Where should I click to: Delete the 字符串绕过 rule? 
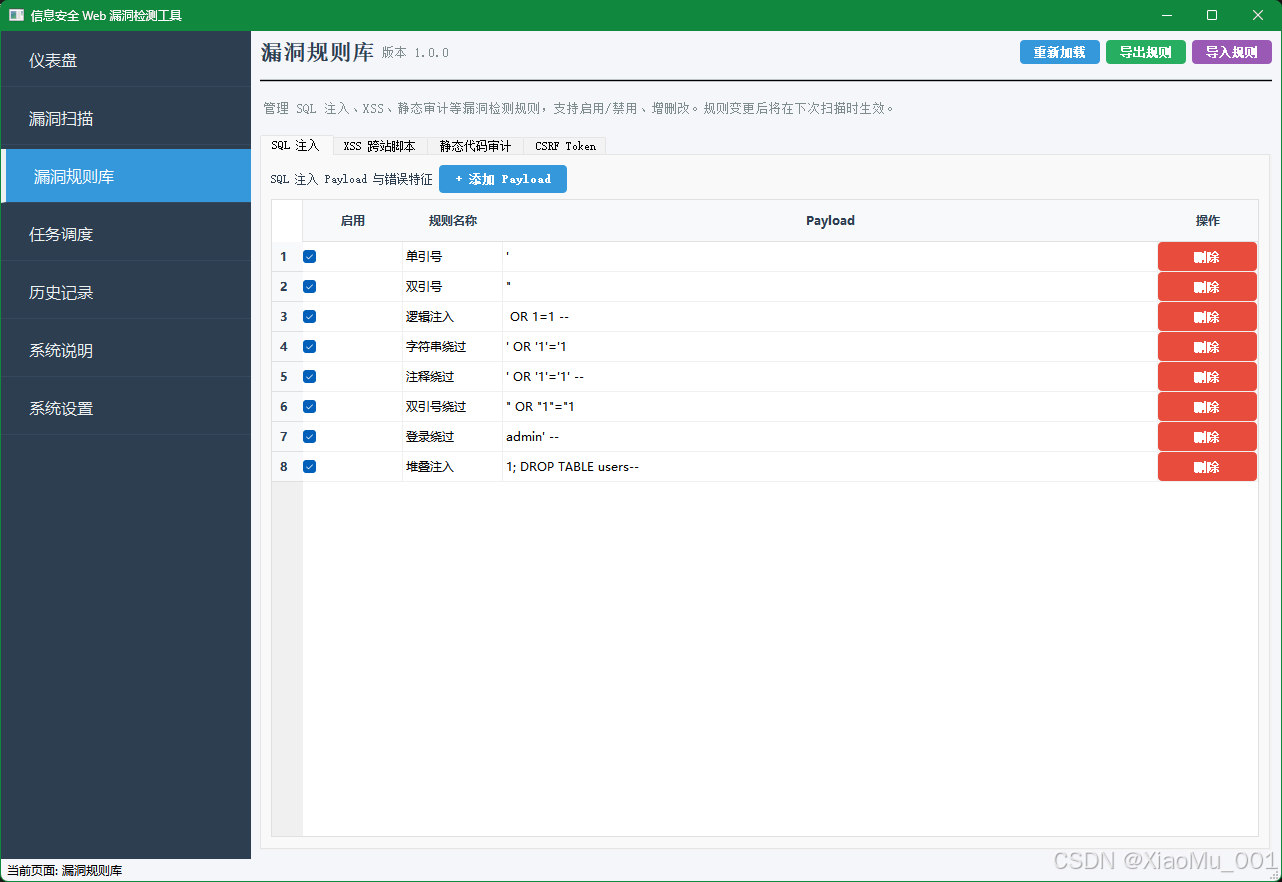tap(1207, 347)
